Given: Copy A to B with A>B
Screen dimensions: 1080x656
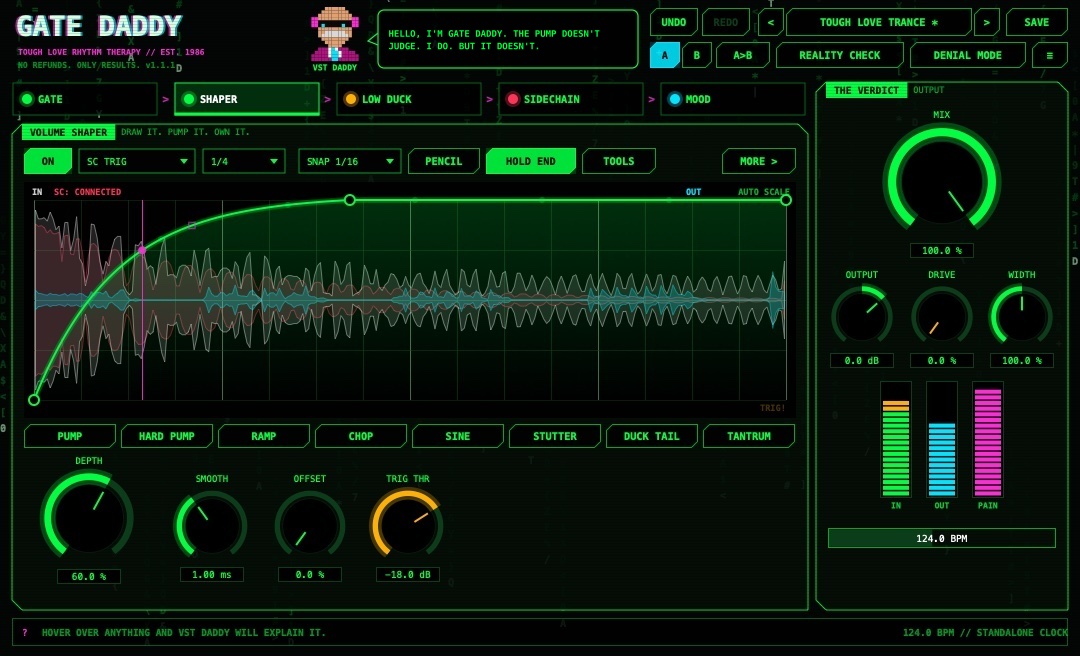Looking at the screenshot, I should click(x=742, y=55).
